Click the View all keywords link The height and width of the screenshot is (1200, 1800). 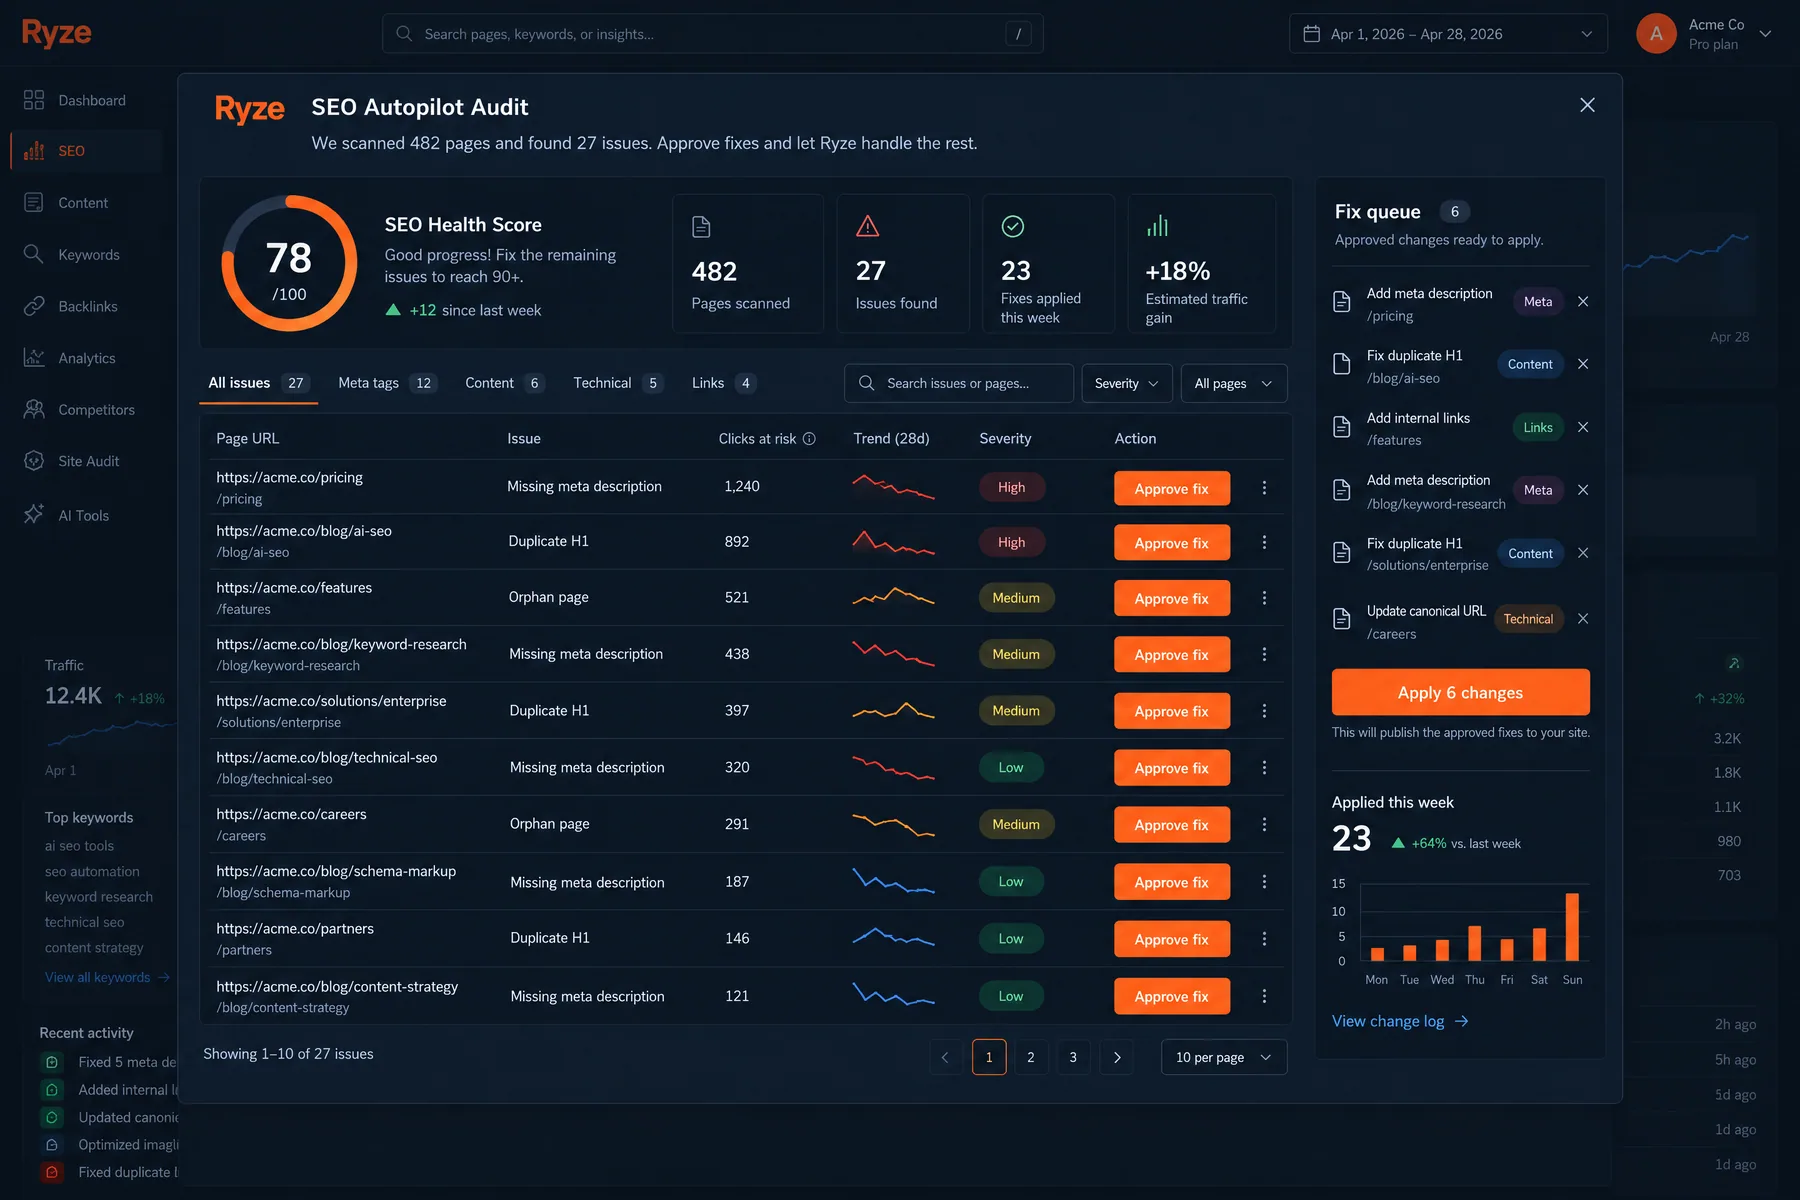[x=107, y=977]
